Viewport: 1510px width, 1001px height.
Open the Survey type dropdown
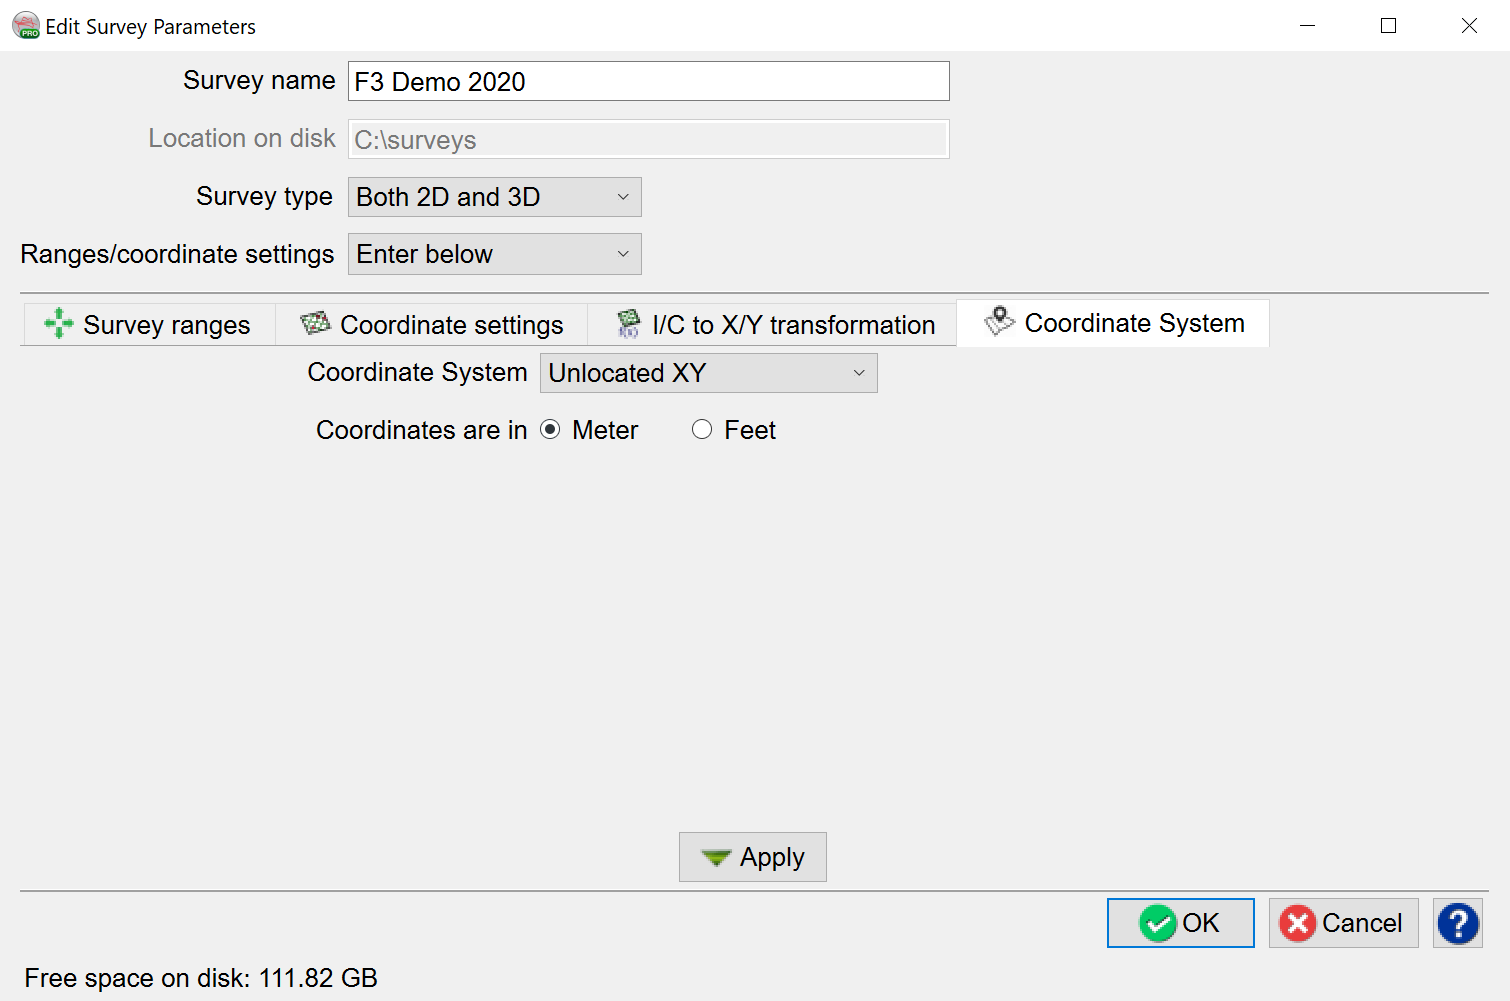click(x=494, y=197)
